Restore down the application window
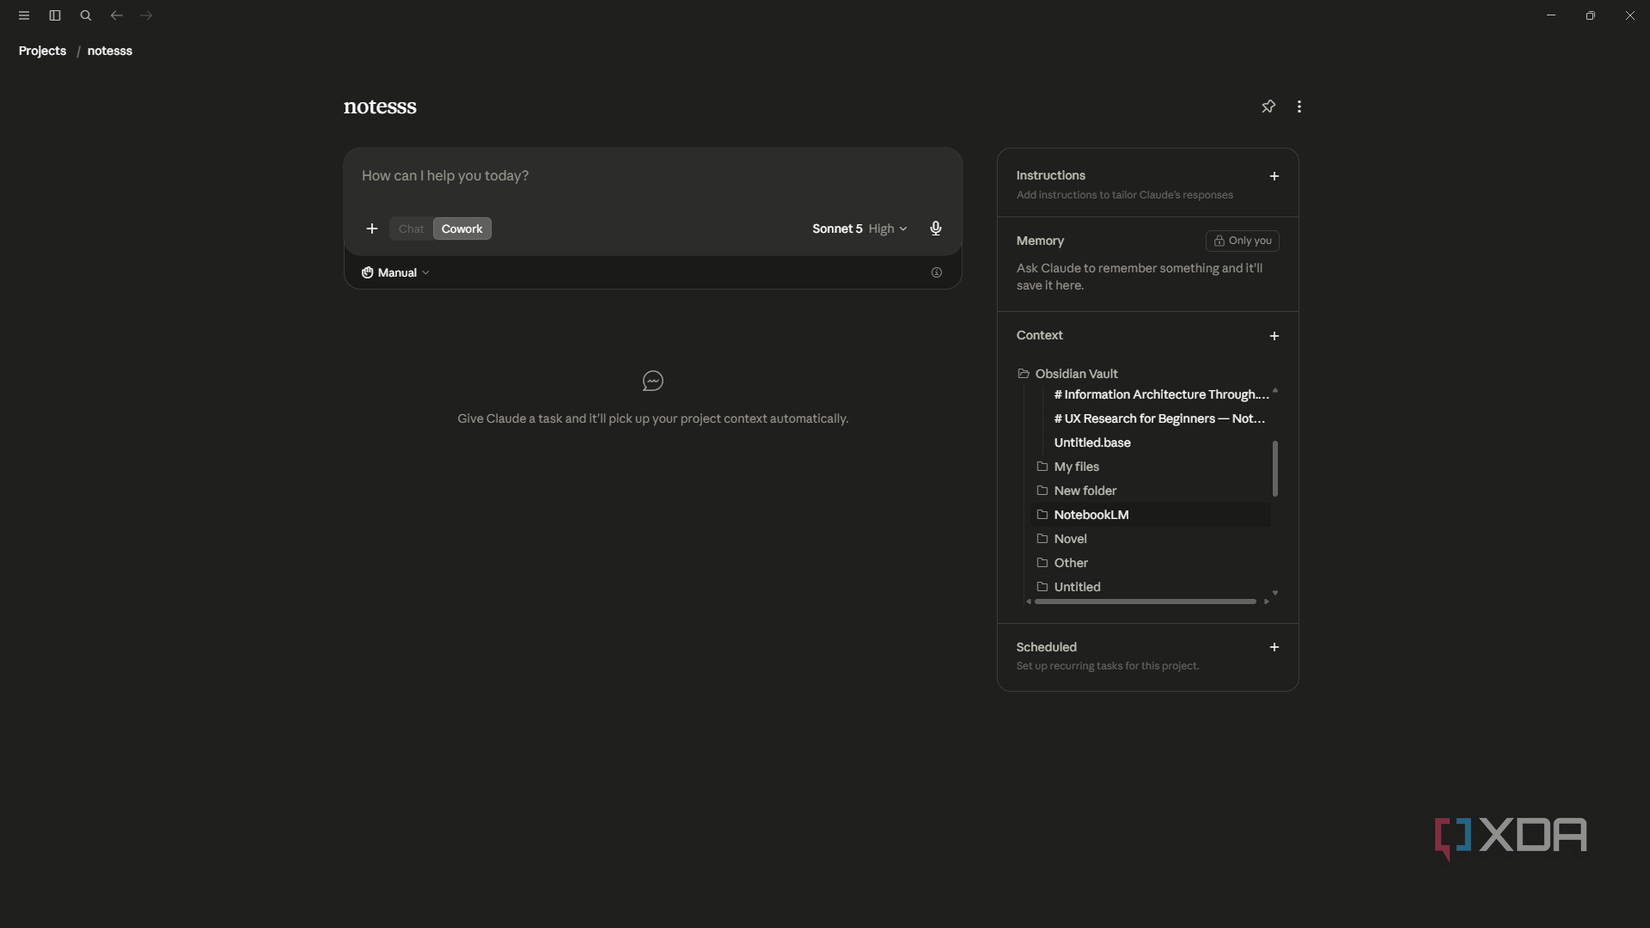Screen dimensions: 1650x928 (x=1590, y=16)
